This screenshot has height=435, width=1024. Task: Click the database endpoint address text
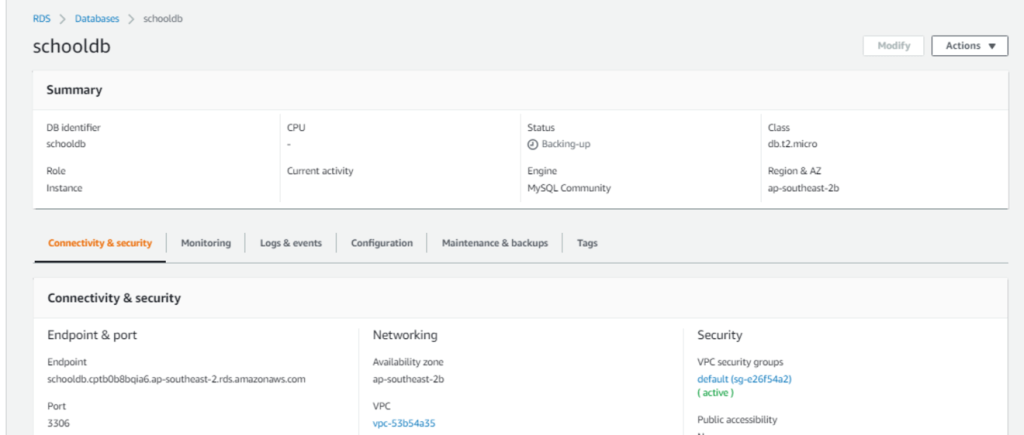click(x=176, y=379)
